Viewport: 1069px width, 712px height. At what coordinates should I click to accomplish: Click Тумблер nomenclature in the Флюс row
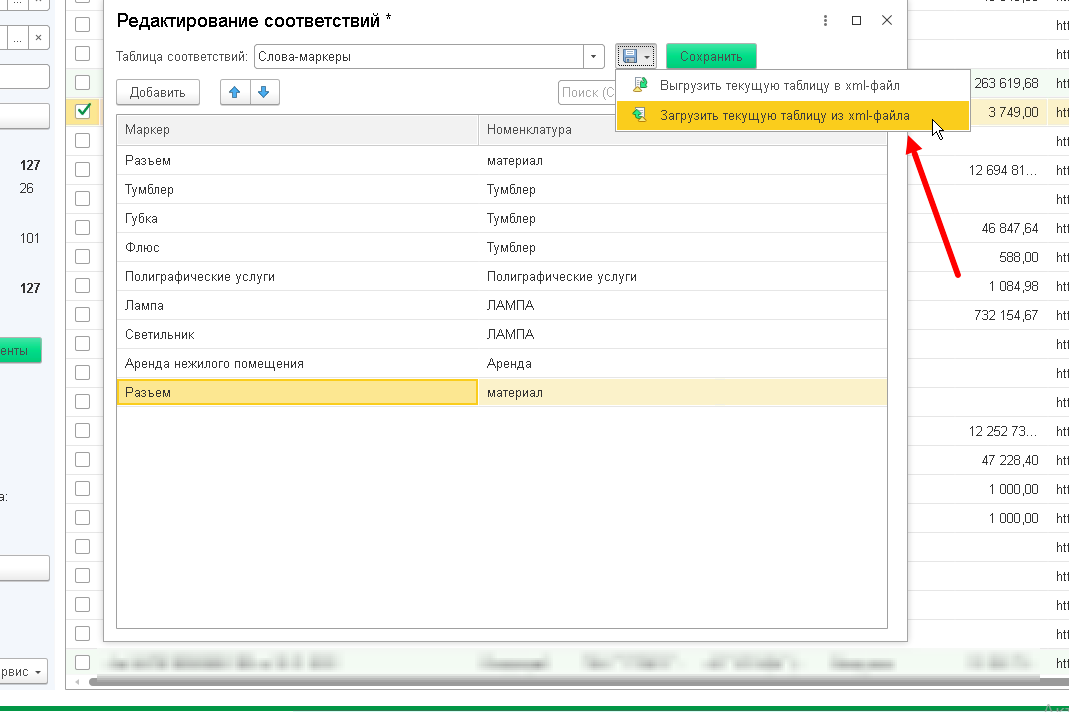[x=682, y=248]
